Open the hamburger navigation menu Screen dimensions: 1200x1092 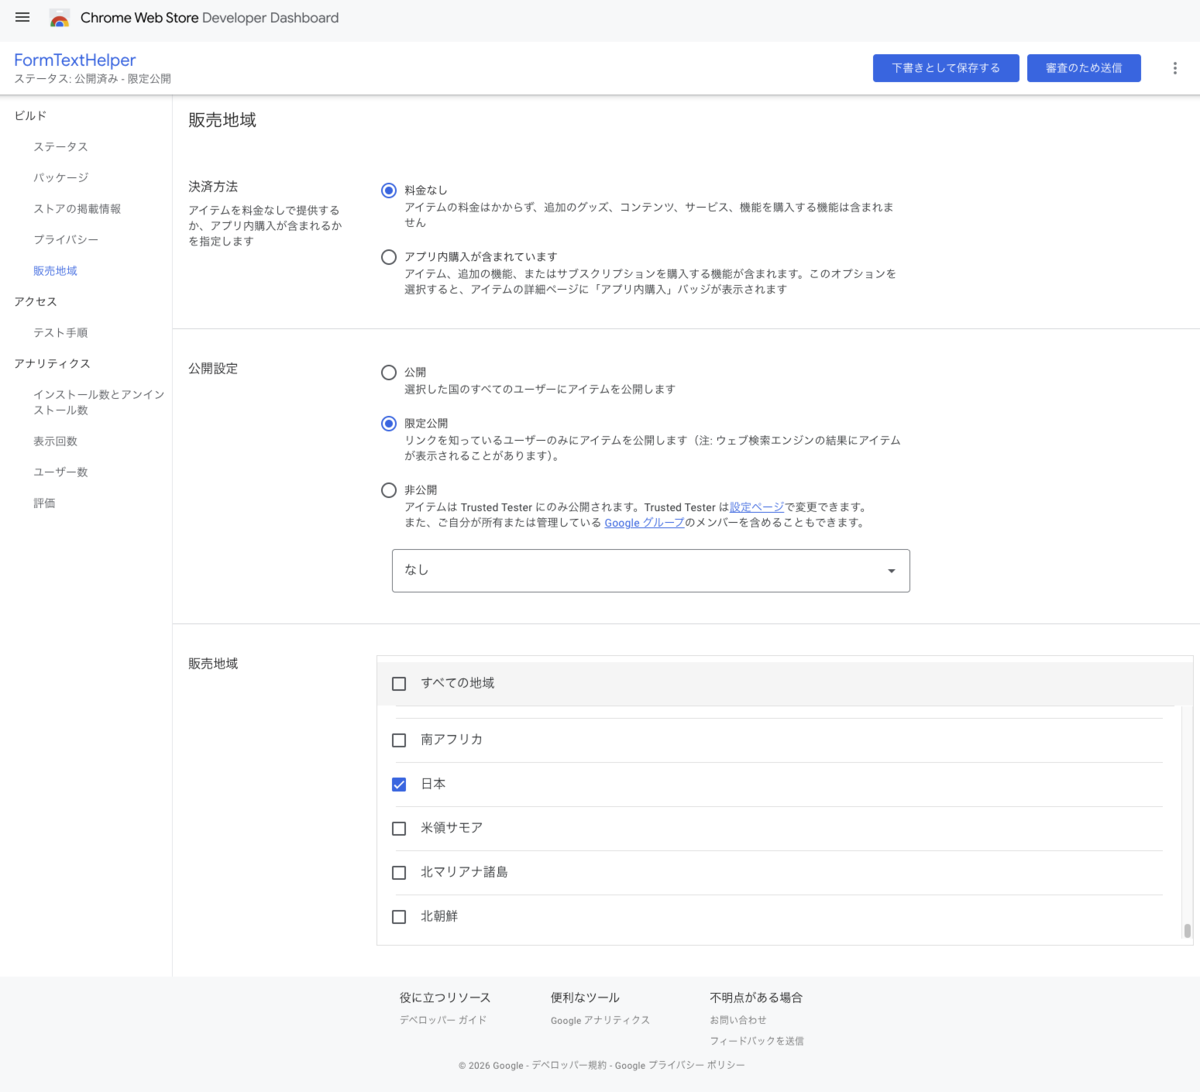point(22,17)
